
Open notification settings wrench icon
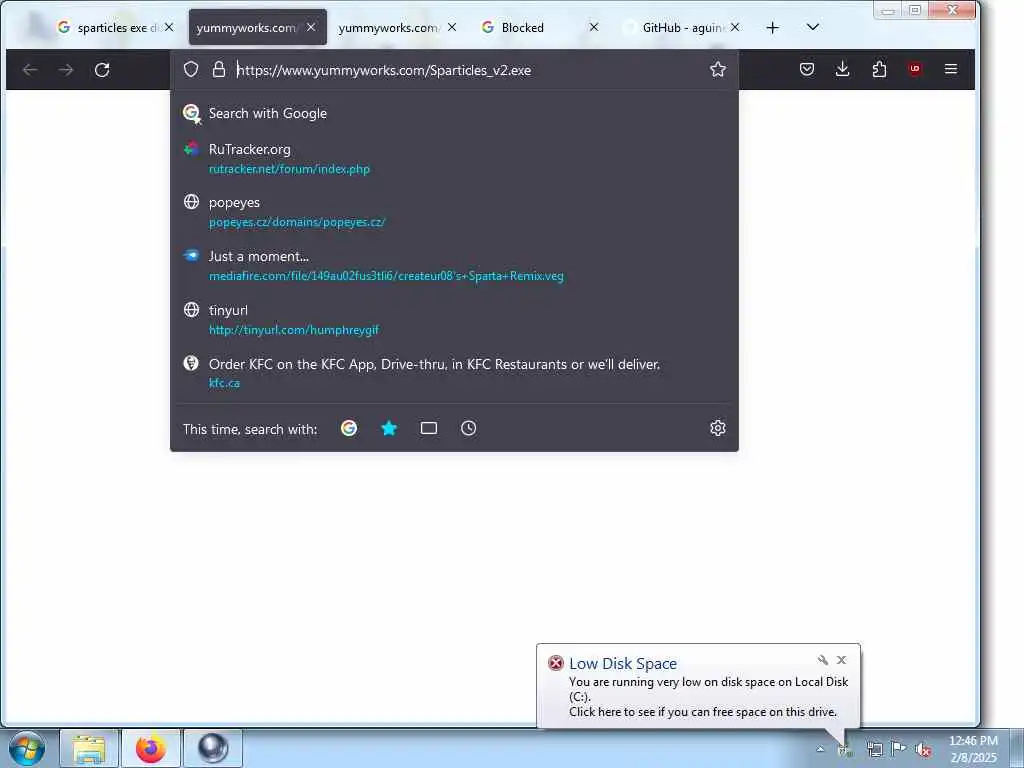coord(823,660)
